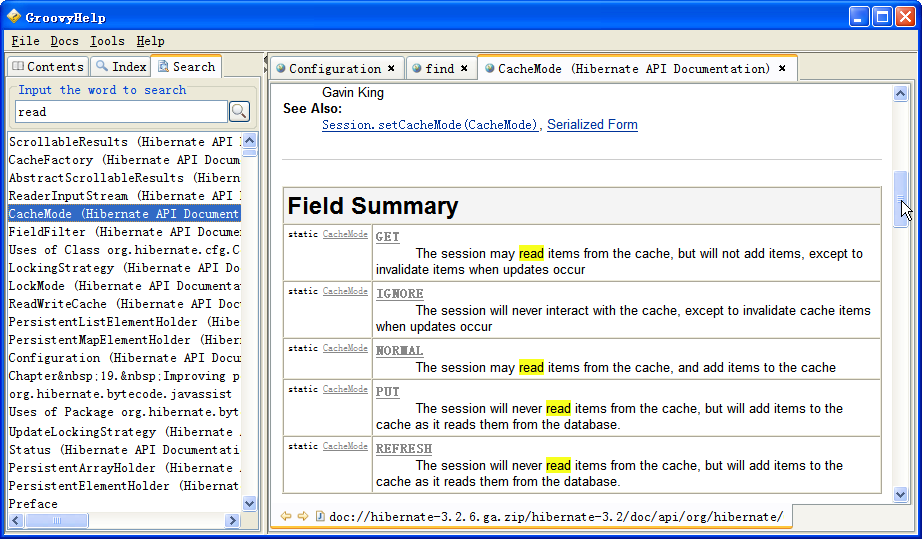Open the PUT field link
Image resolution: width=922 pixels, height=539 pixels.
[x=387, y=392]
